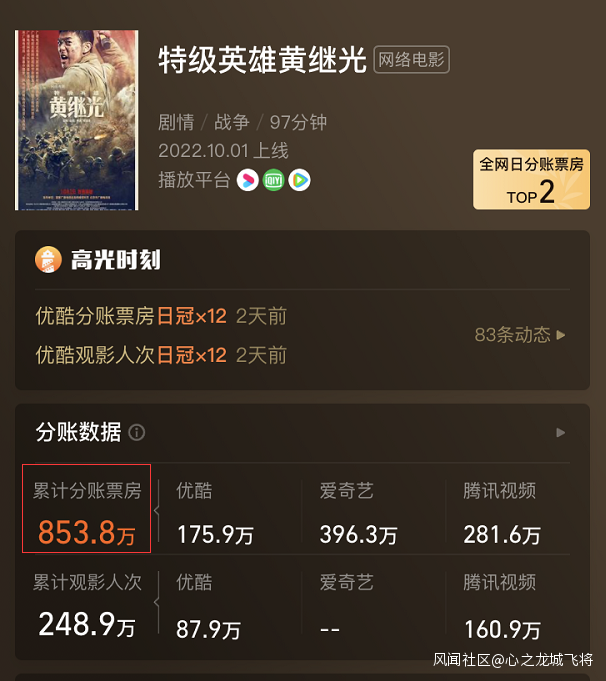The width and height of the screenshot is (606, 681).
Task: Open the 83条动态 feed
Action: tap(520, 335)
